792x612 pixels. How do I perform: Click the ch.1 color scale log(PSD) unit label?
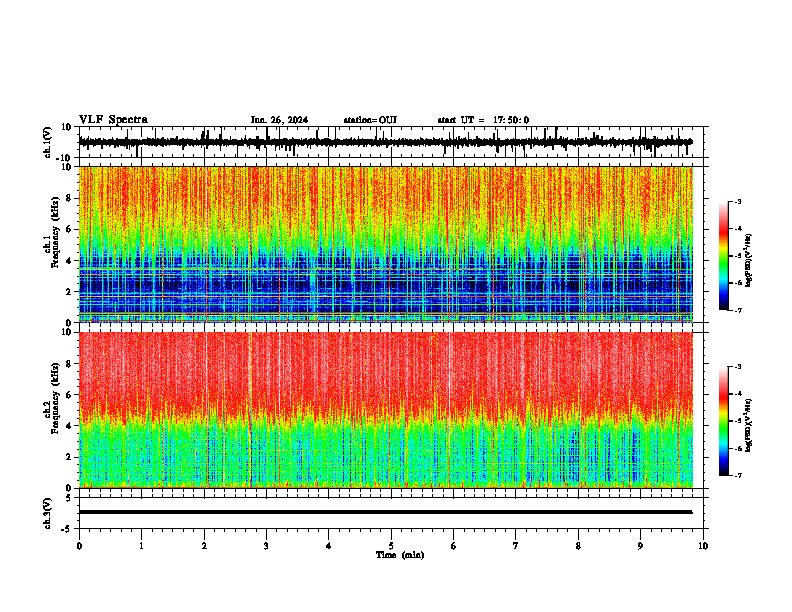749,261
